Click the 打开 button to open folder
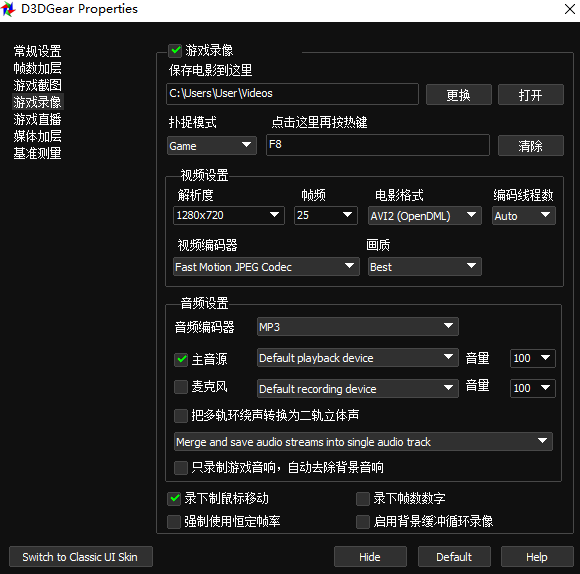 (531, 95)
